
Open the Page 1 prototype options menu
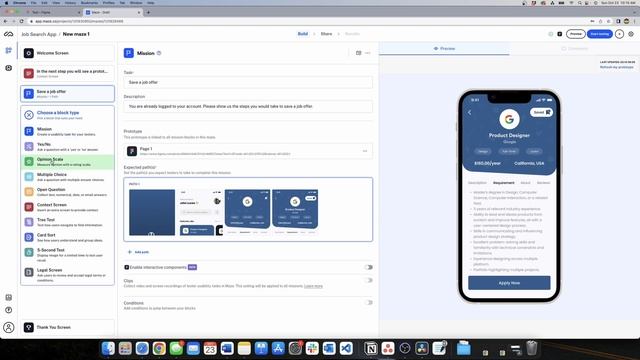coord(365,151)
